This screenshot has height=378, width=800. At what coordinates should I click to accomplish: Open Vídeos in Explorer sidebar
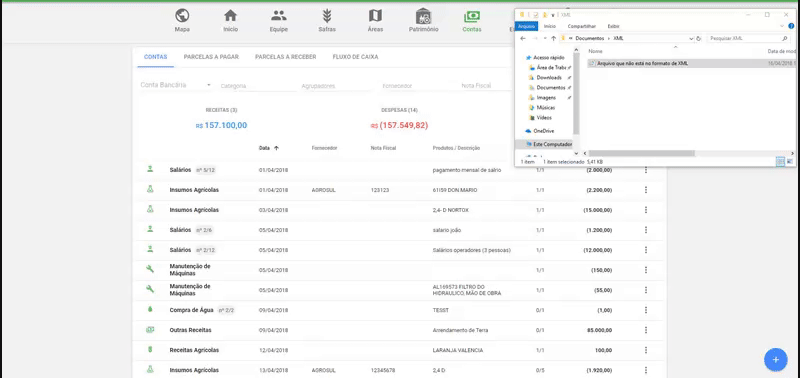(544, 117)
